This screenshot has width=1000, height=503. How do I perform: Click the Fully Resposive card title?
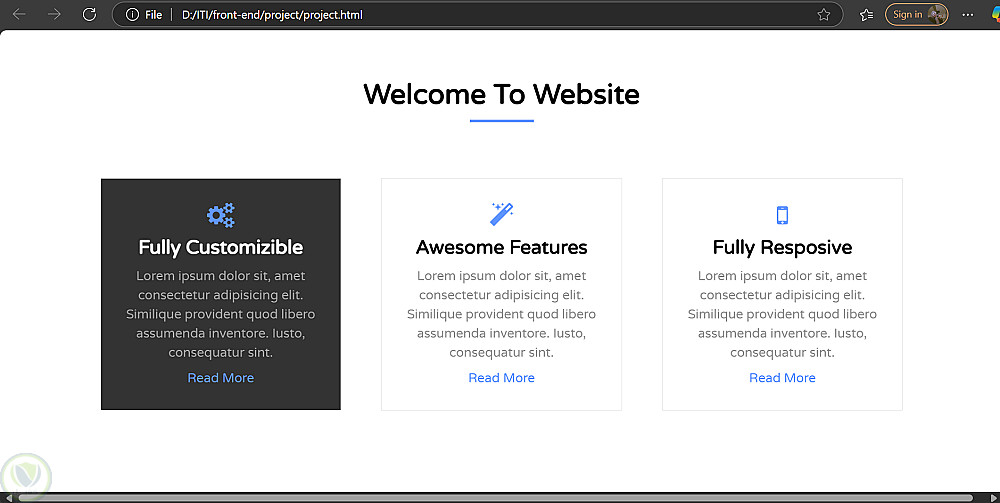tap(783, 247)
